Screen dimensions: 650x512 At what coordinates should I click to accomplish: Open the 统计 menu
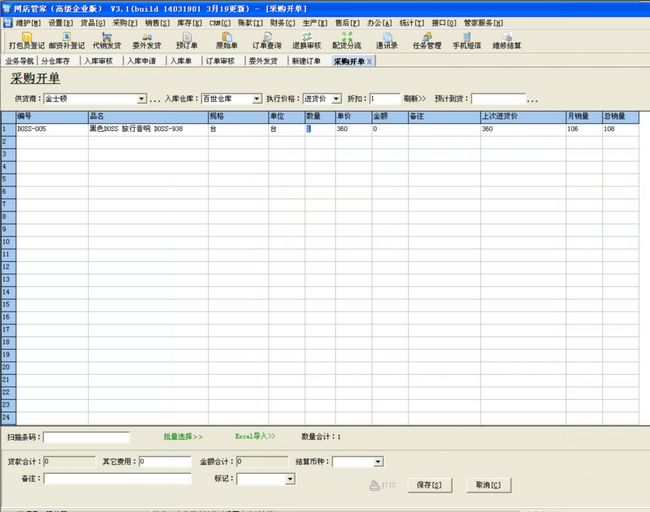pos(412,23)
